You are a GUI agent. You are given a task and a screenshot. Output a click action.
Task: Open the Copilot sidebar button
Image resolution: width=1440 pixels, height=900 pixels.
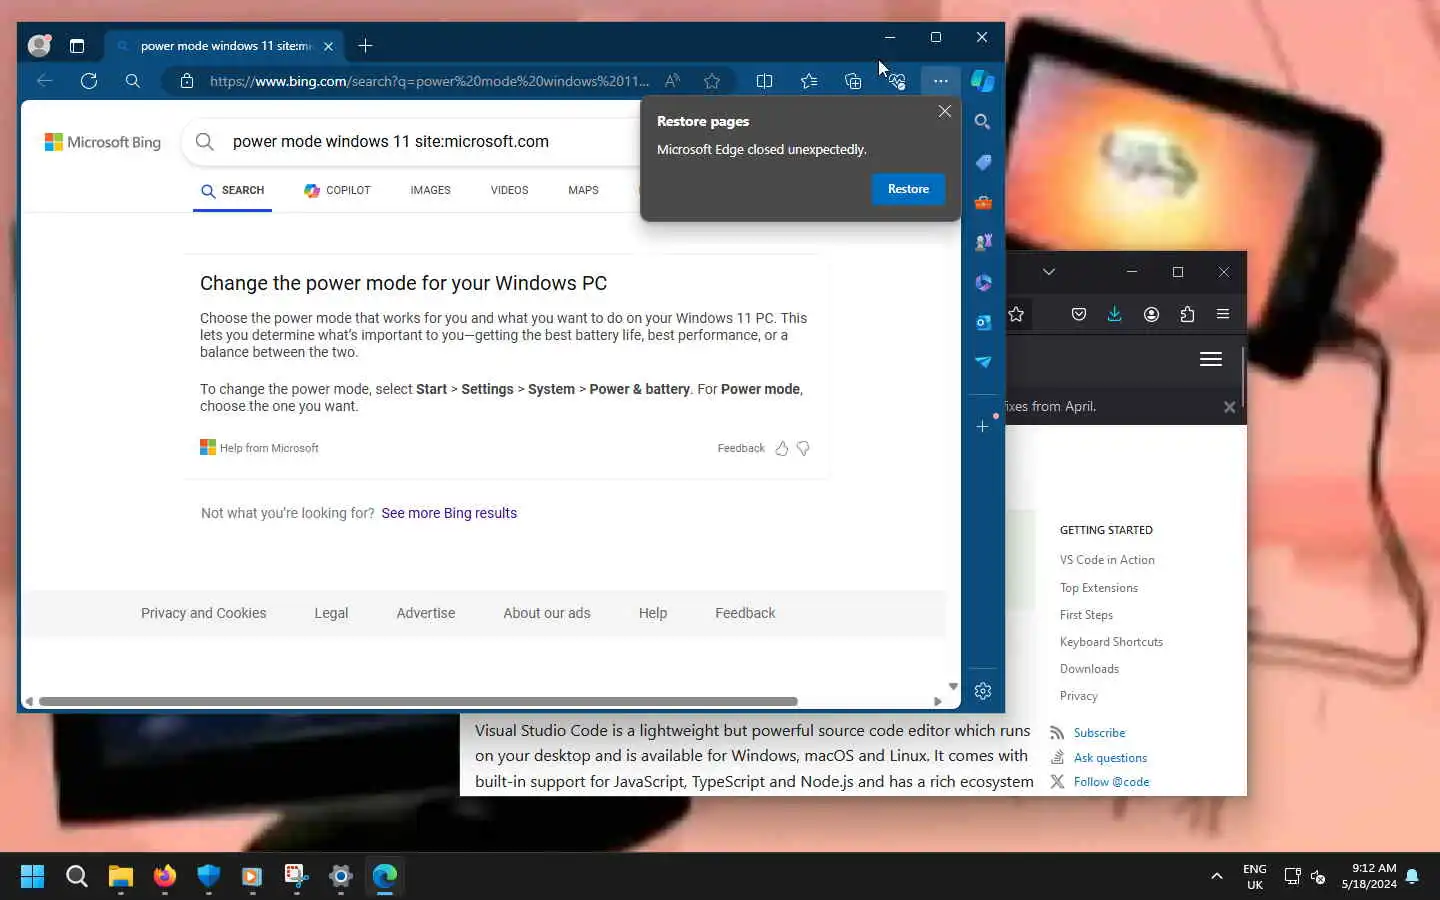click(x=983, y=81)
